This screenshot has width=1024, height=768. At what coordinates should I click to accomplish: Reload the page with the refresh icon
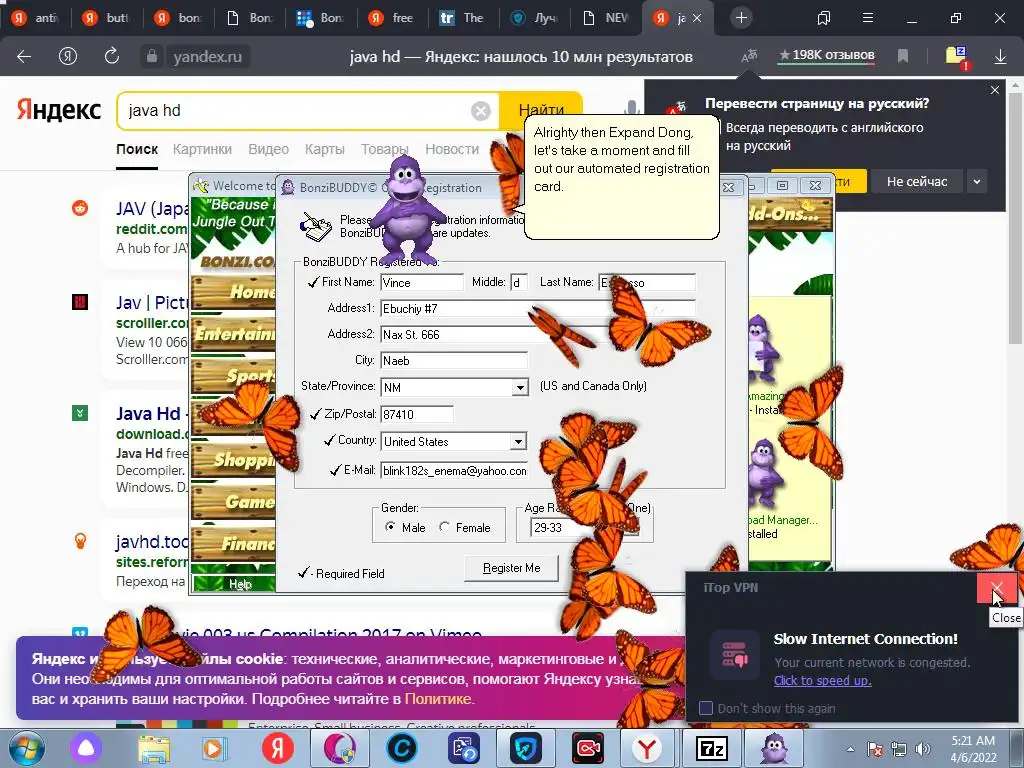(112, 56)
